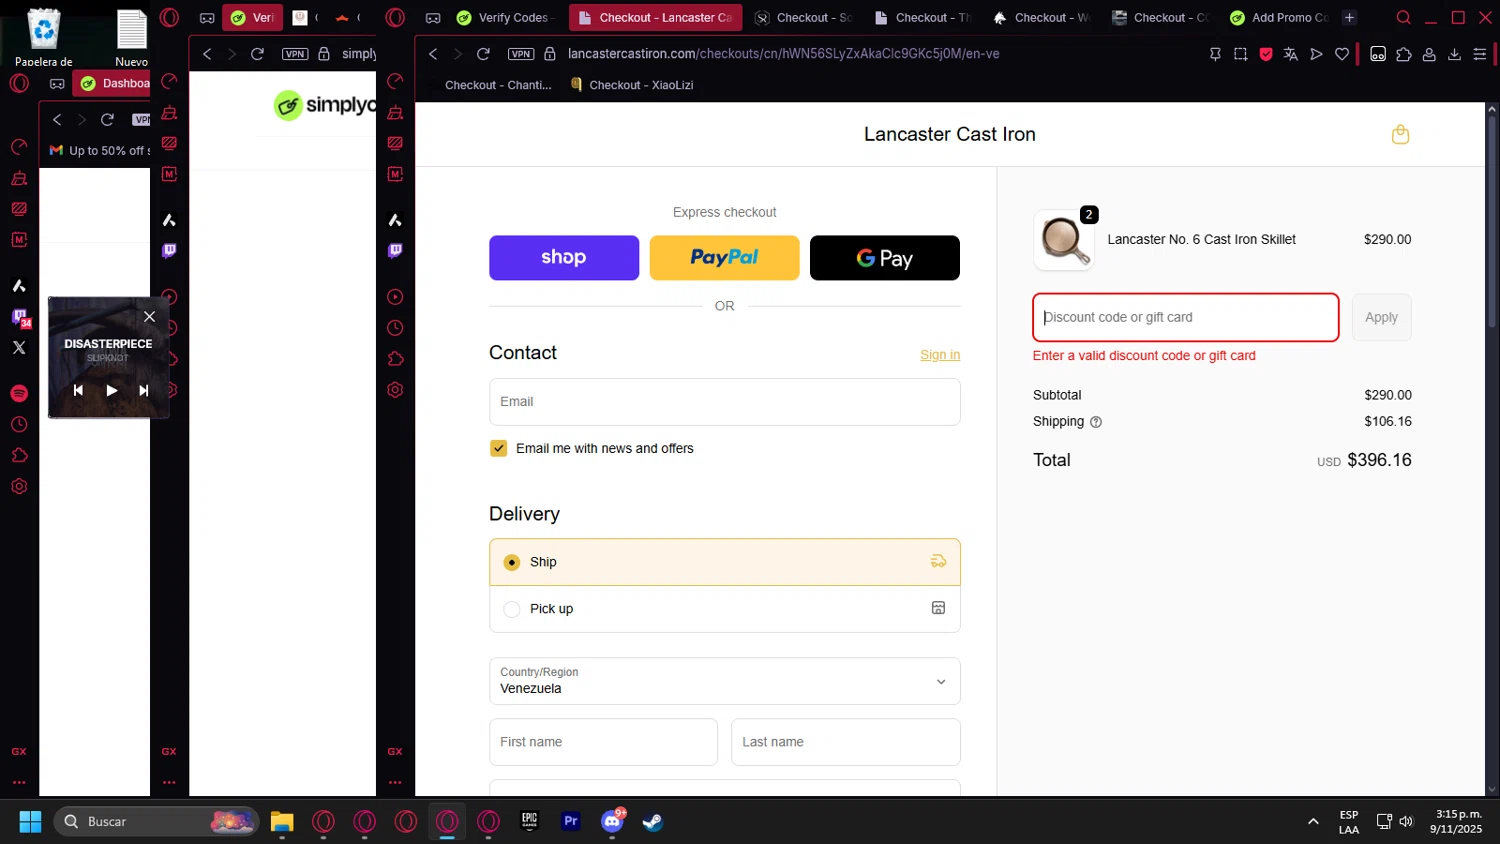Open the downloads icon in toolbar
The image size is (1500, 844).
[1454, 54]
